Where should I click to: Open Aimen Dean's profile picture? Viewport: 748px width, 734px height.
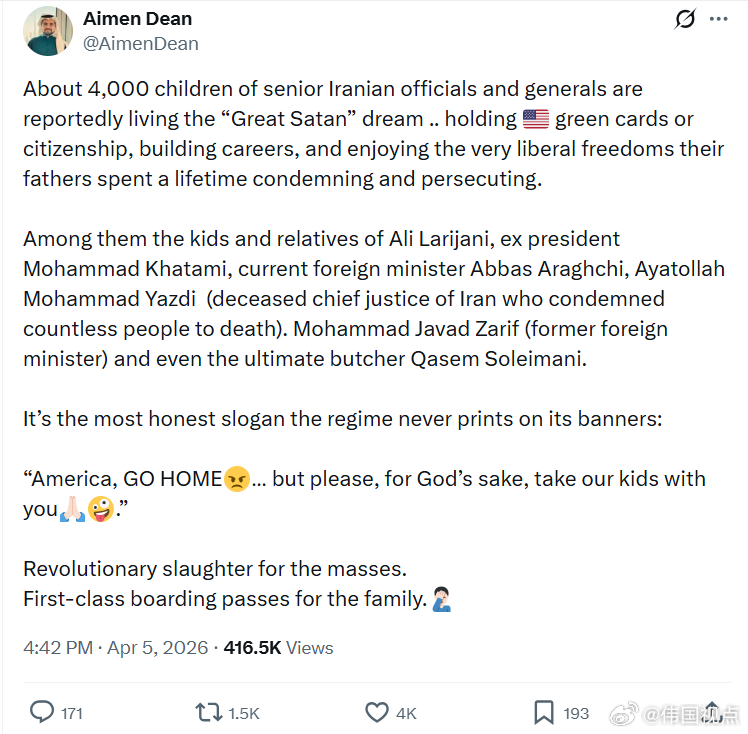48,31
